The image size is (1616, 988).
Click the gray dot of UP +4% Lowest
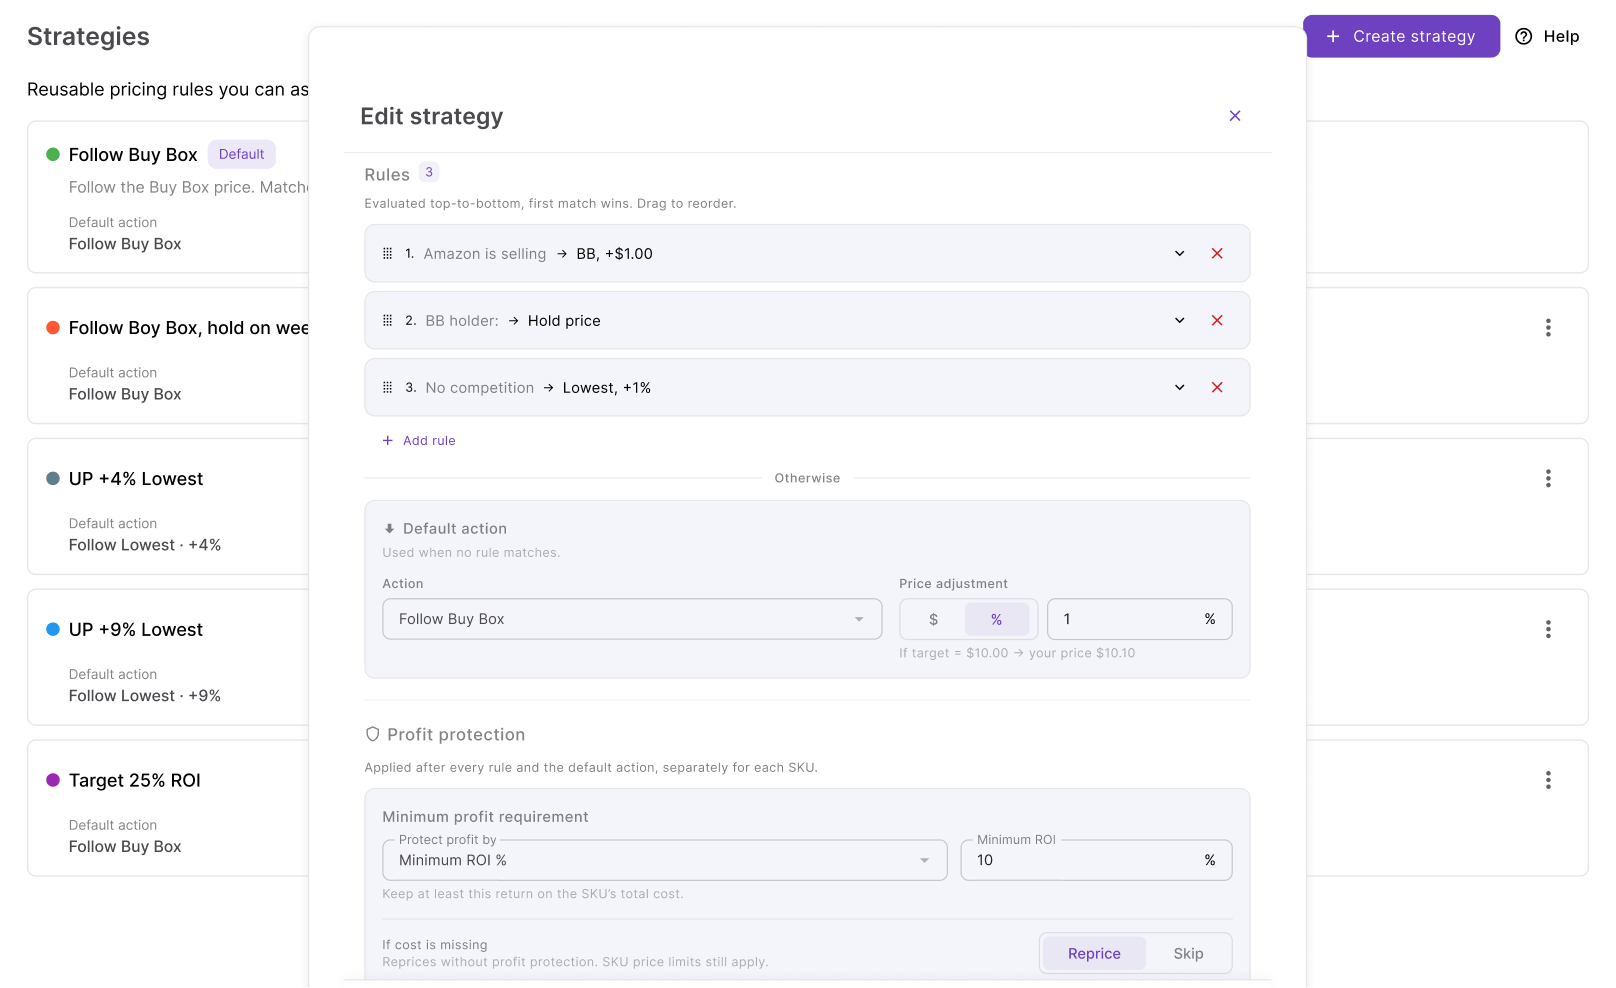[53, 479]
